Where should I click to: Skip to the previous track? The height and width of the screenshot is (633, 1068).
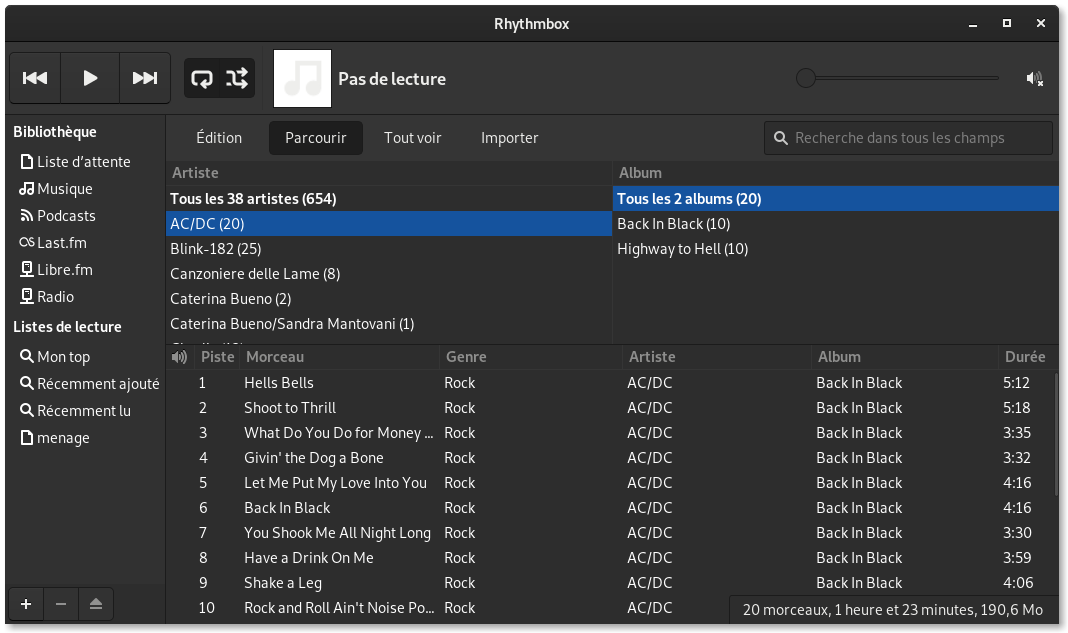coord(35,77)
